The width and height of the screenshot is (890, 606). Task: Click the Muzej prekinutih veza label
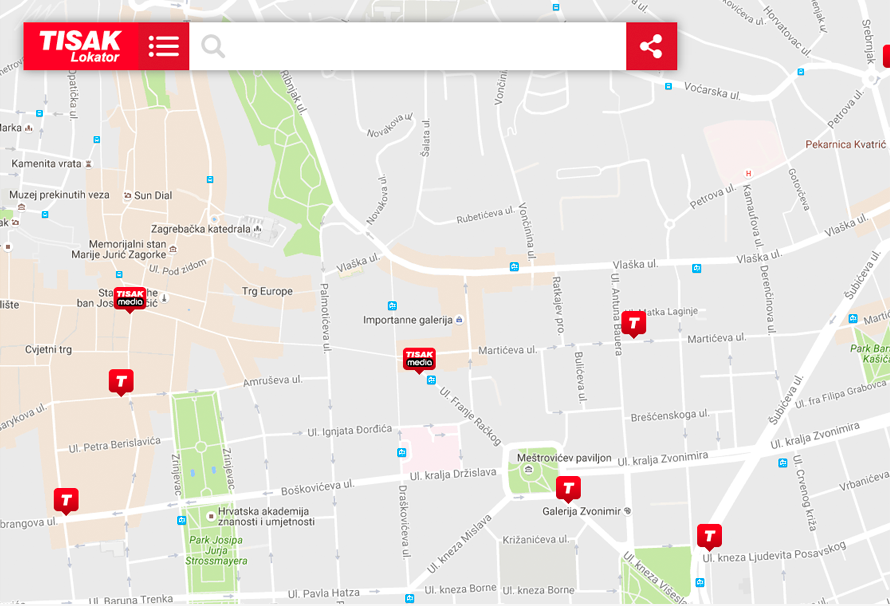point(59,195)
